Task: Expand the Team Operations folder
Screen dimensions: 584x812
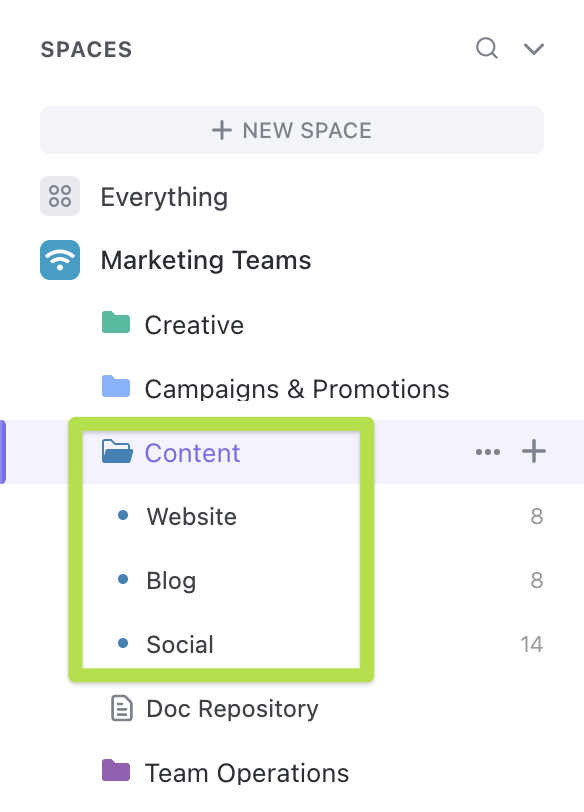Action: [x=248, y=772]
